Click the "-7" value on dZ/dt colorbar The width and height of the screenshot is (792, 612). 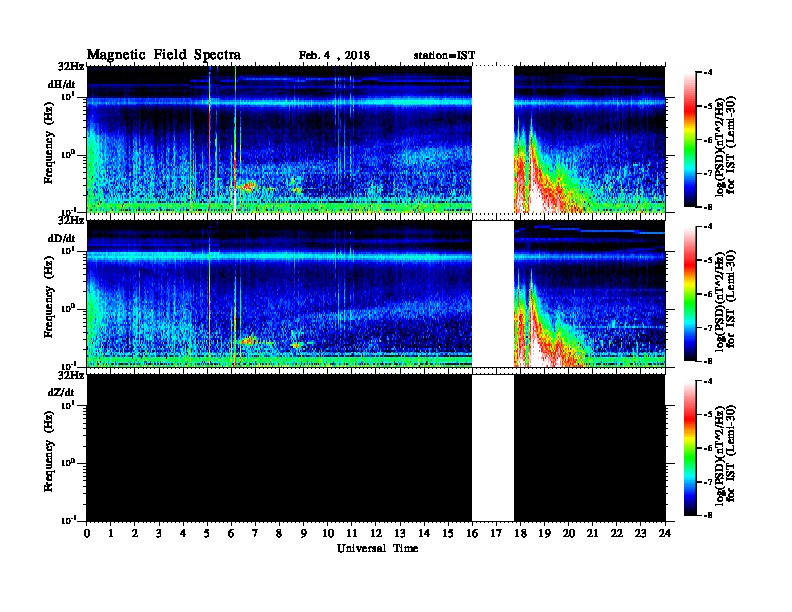pos(708,482)
